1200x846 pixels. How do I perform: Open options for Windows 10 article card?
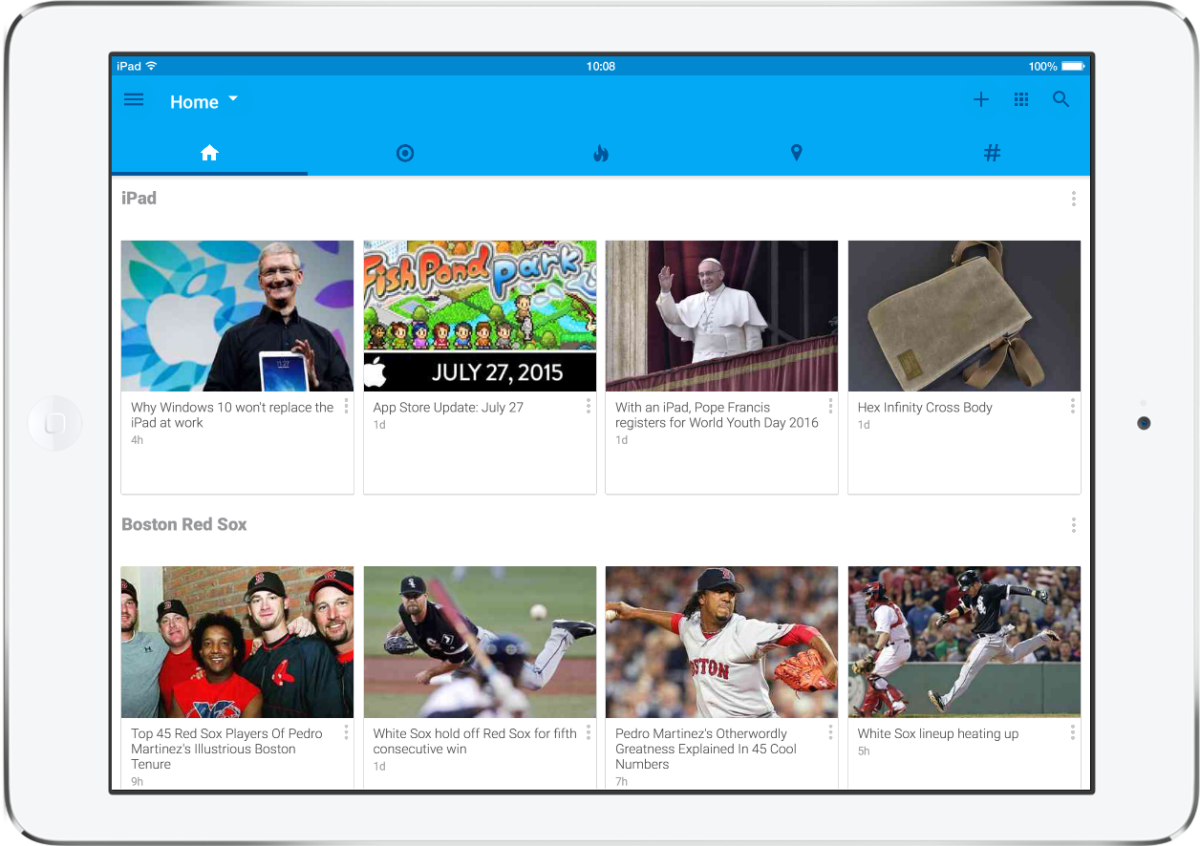(346, 406)
